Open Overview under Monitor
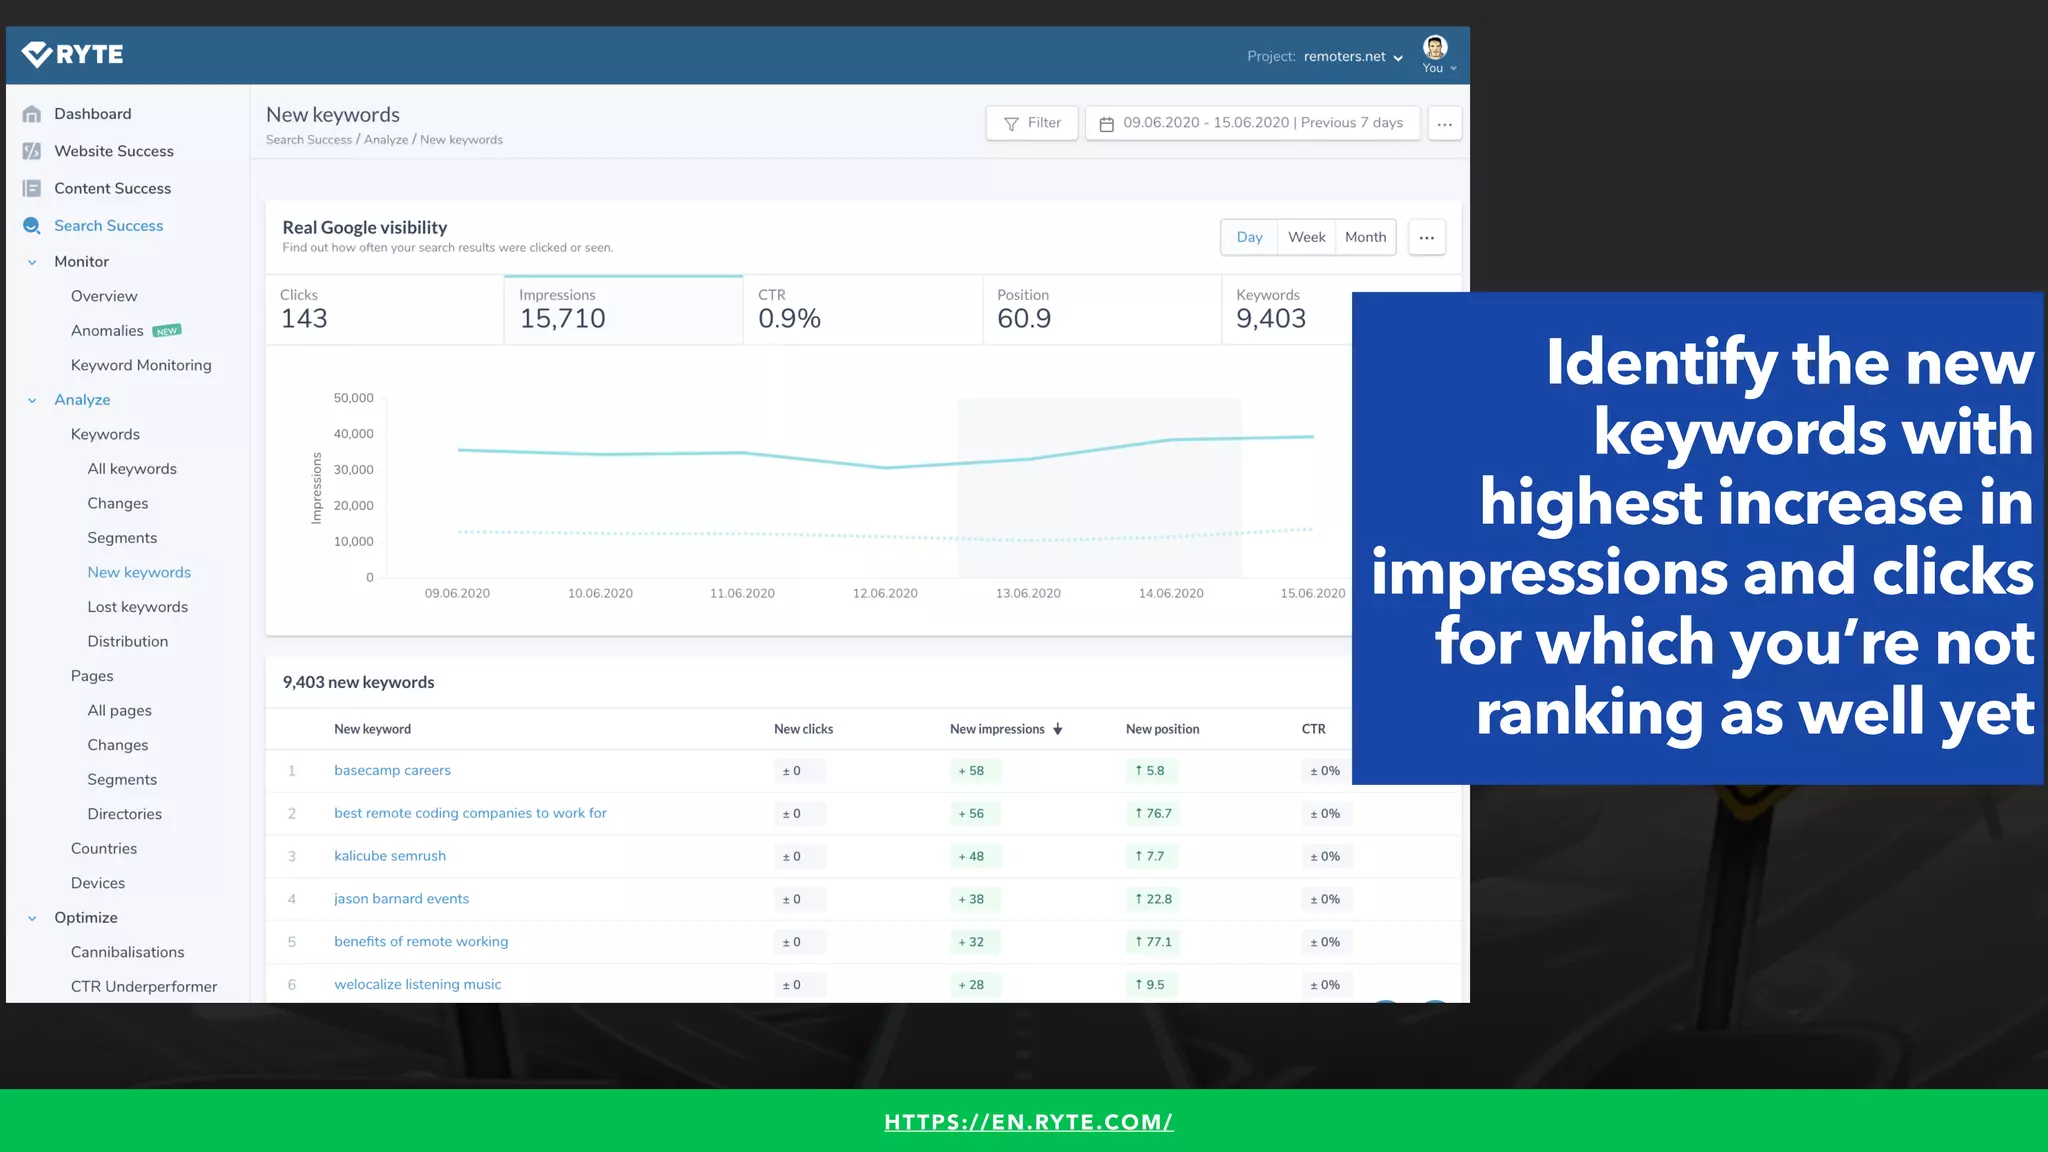Viewport: 2048px width, 1152px height. coord(104,296)
